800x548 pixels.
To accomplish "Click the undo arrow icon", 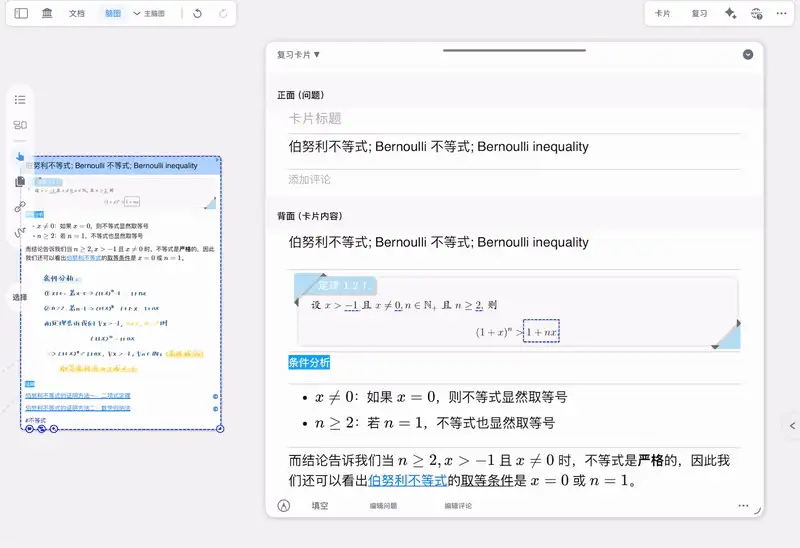I will click(197, 14).
